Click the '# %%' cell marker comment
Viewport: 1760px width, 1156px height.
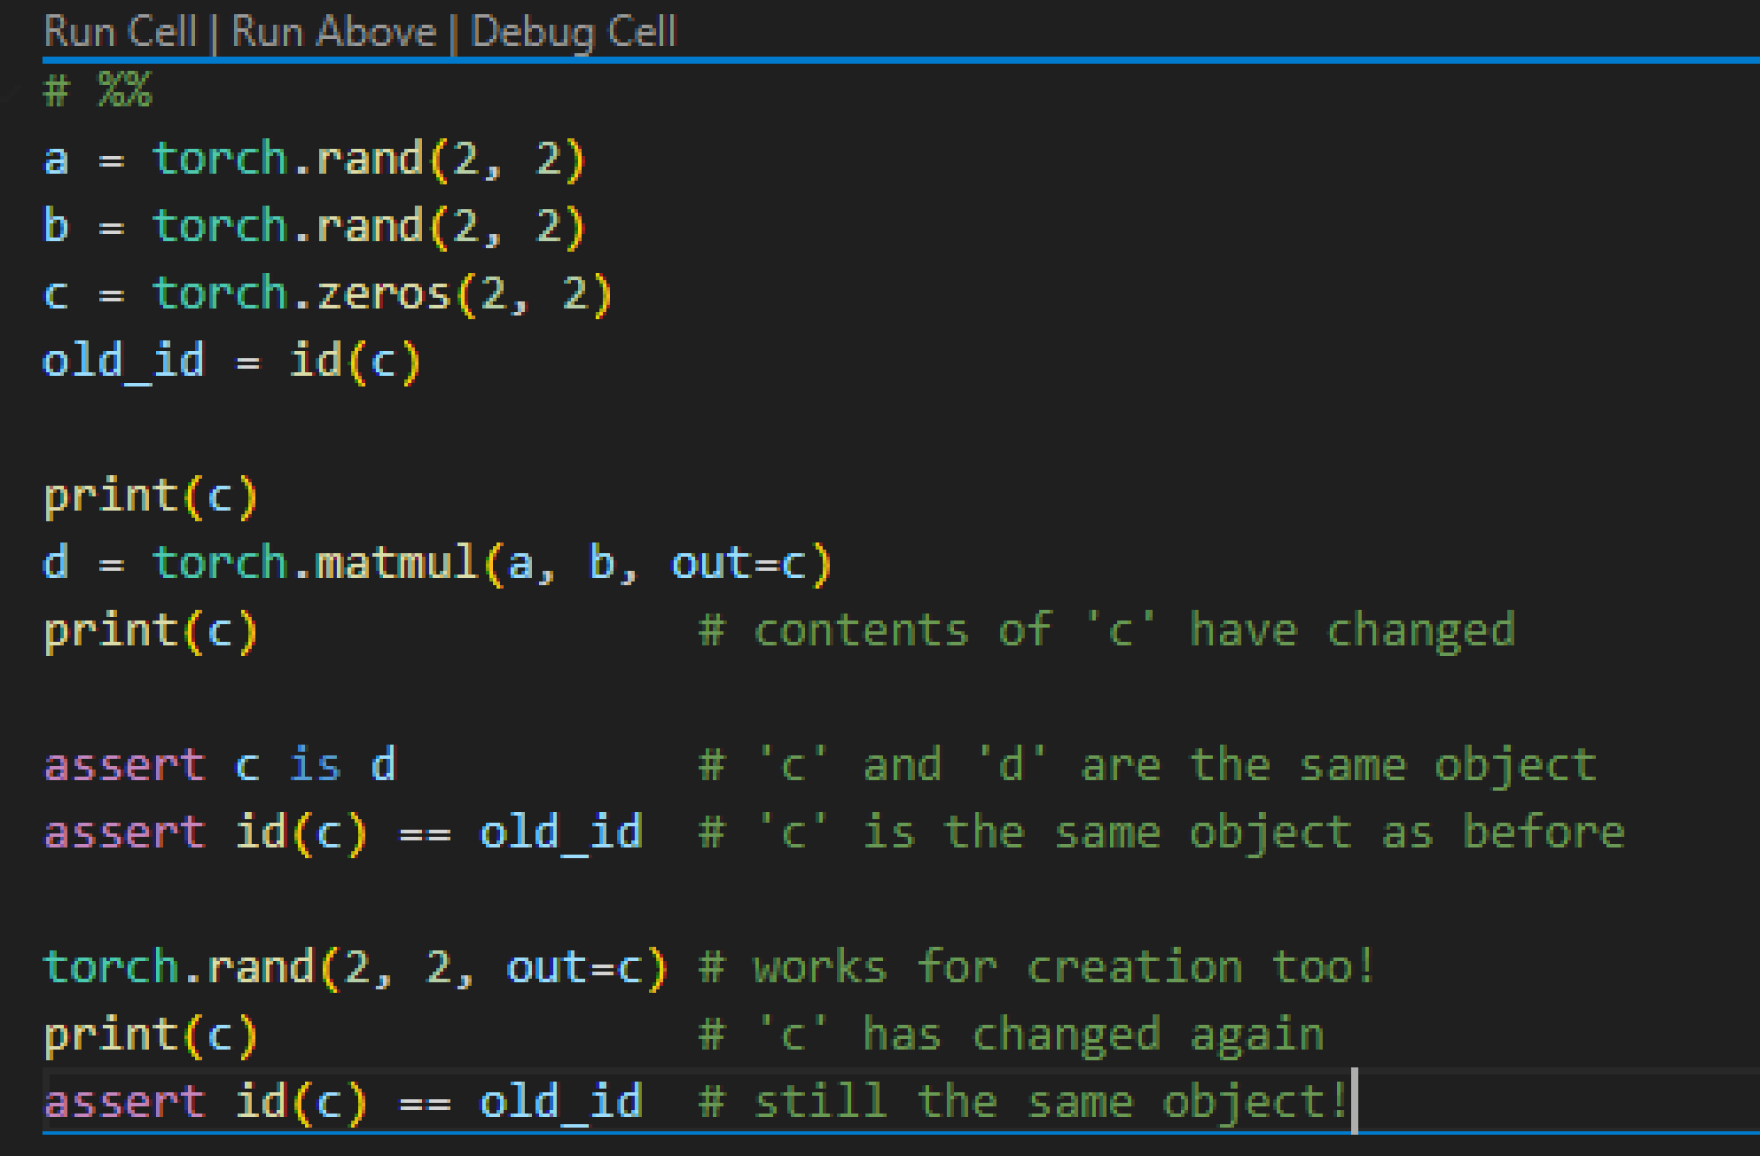click(97, 91)
